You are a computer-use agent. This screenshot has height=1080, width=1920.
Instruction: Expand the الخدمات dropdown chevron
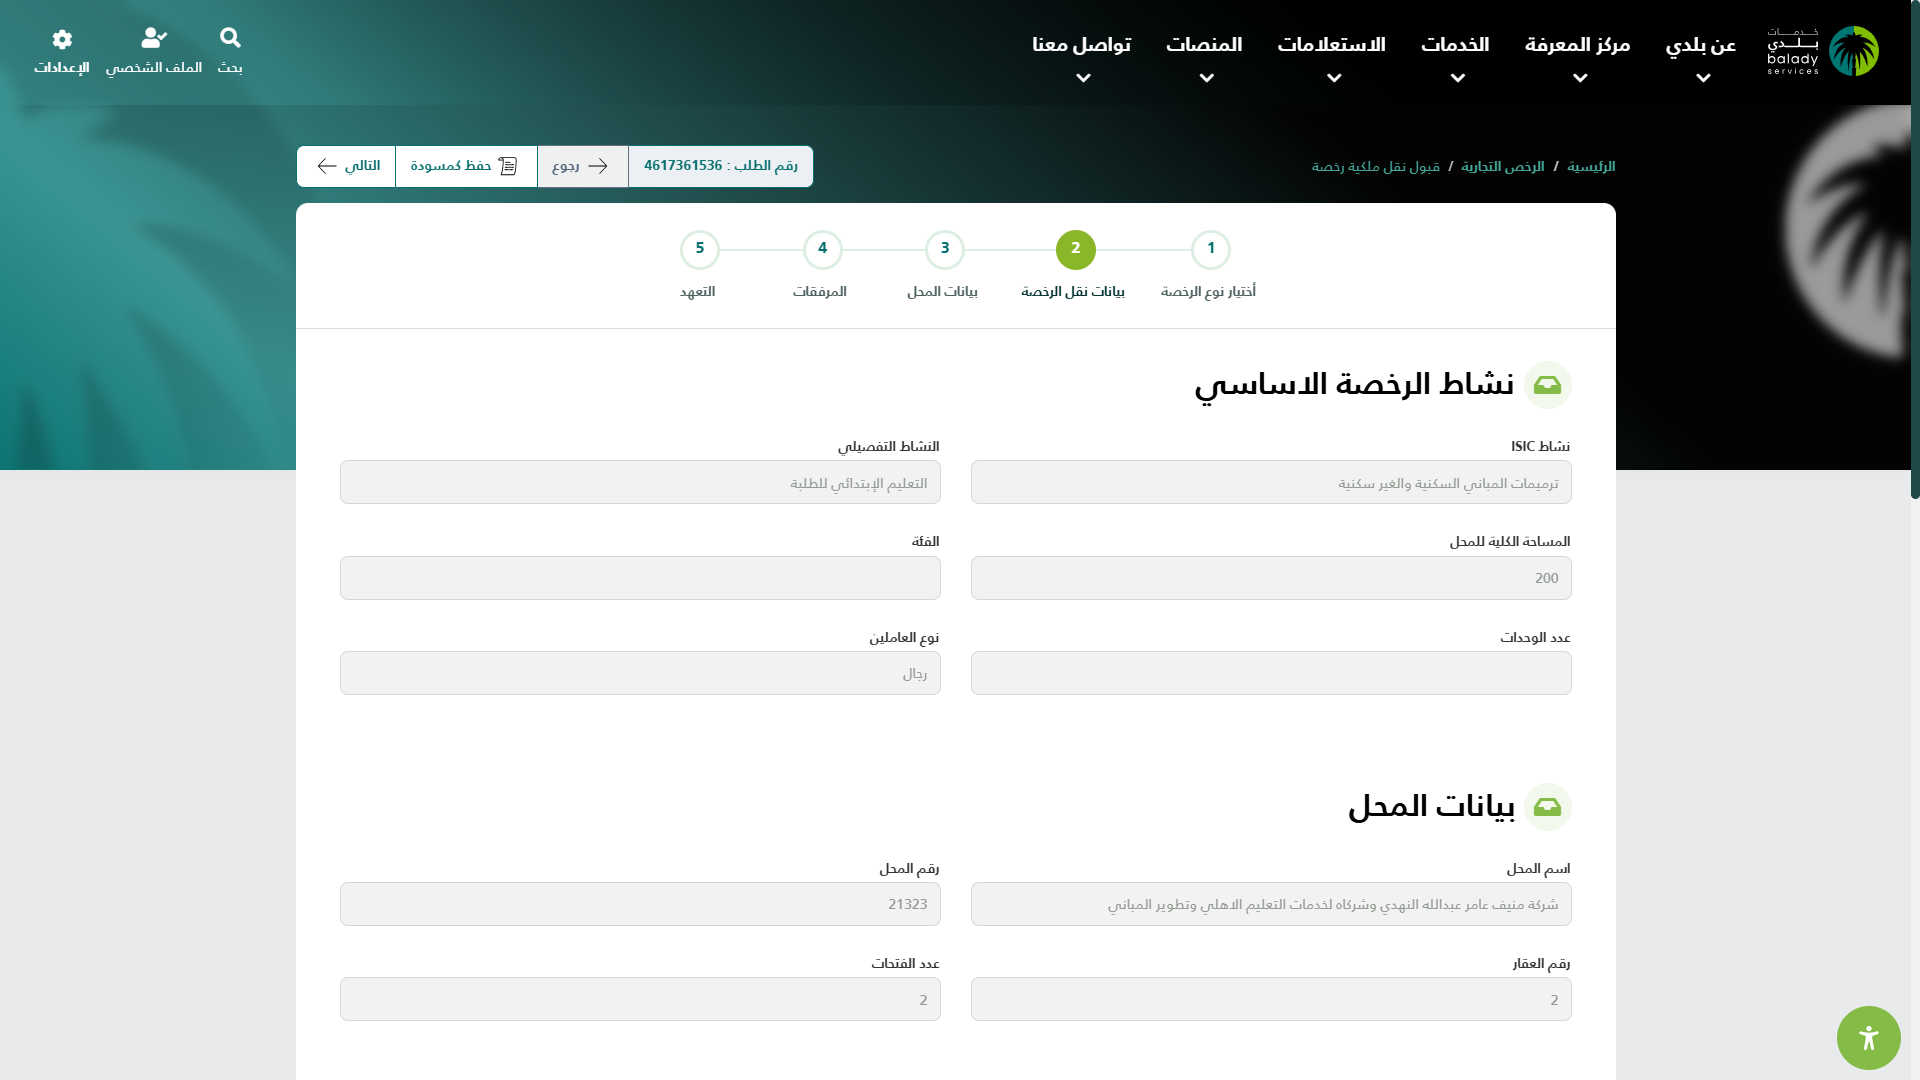point(1458,78)
